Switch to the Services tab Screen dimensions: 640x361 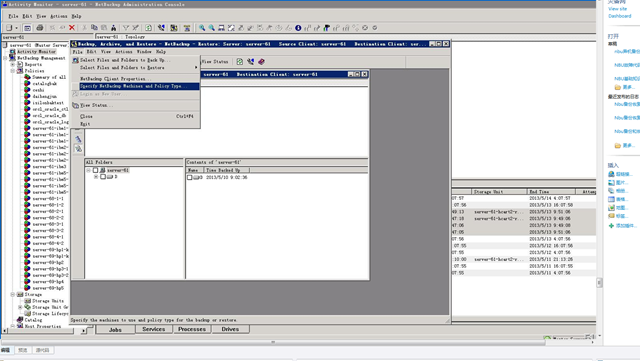tap(154, 329)
